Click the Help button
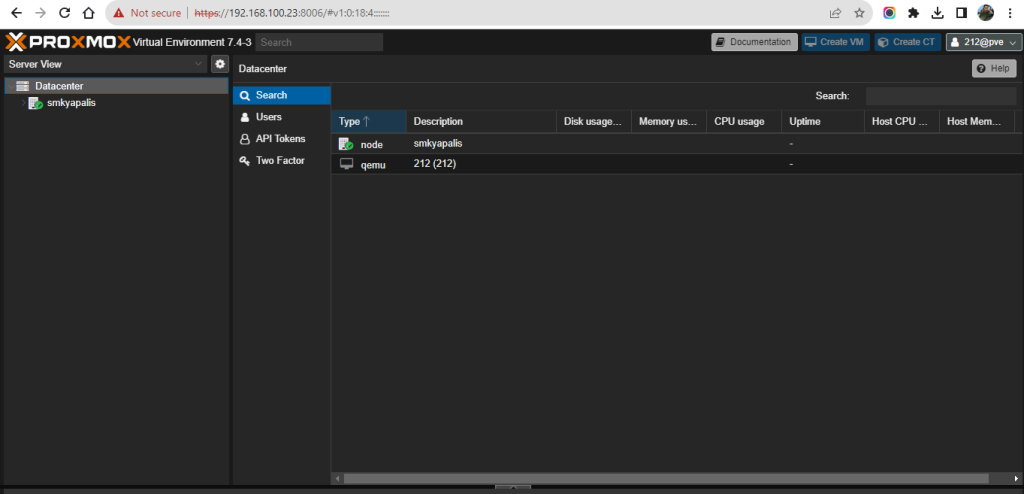The width and height of the screenshot is (1024, 494). (993, 68)
